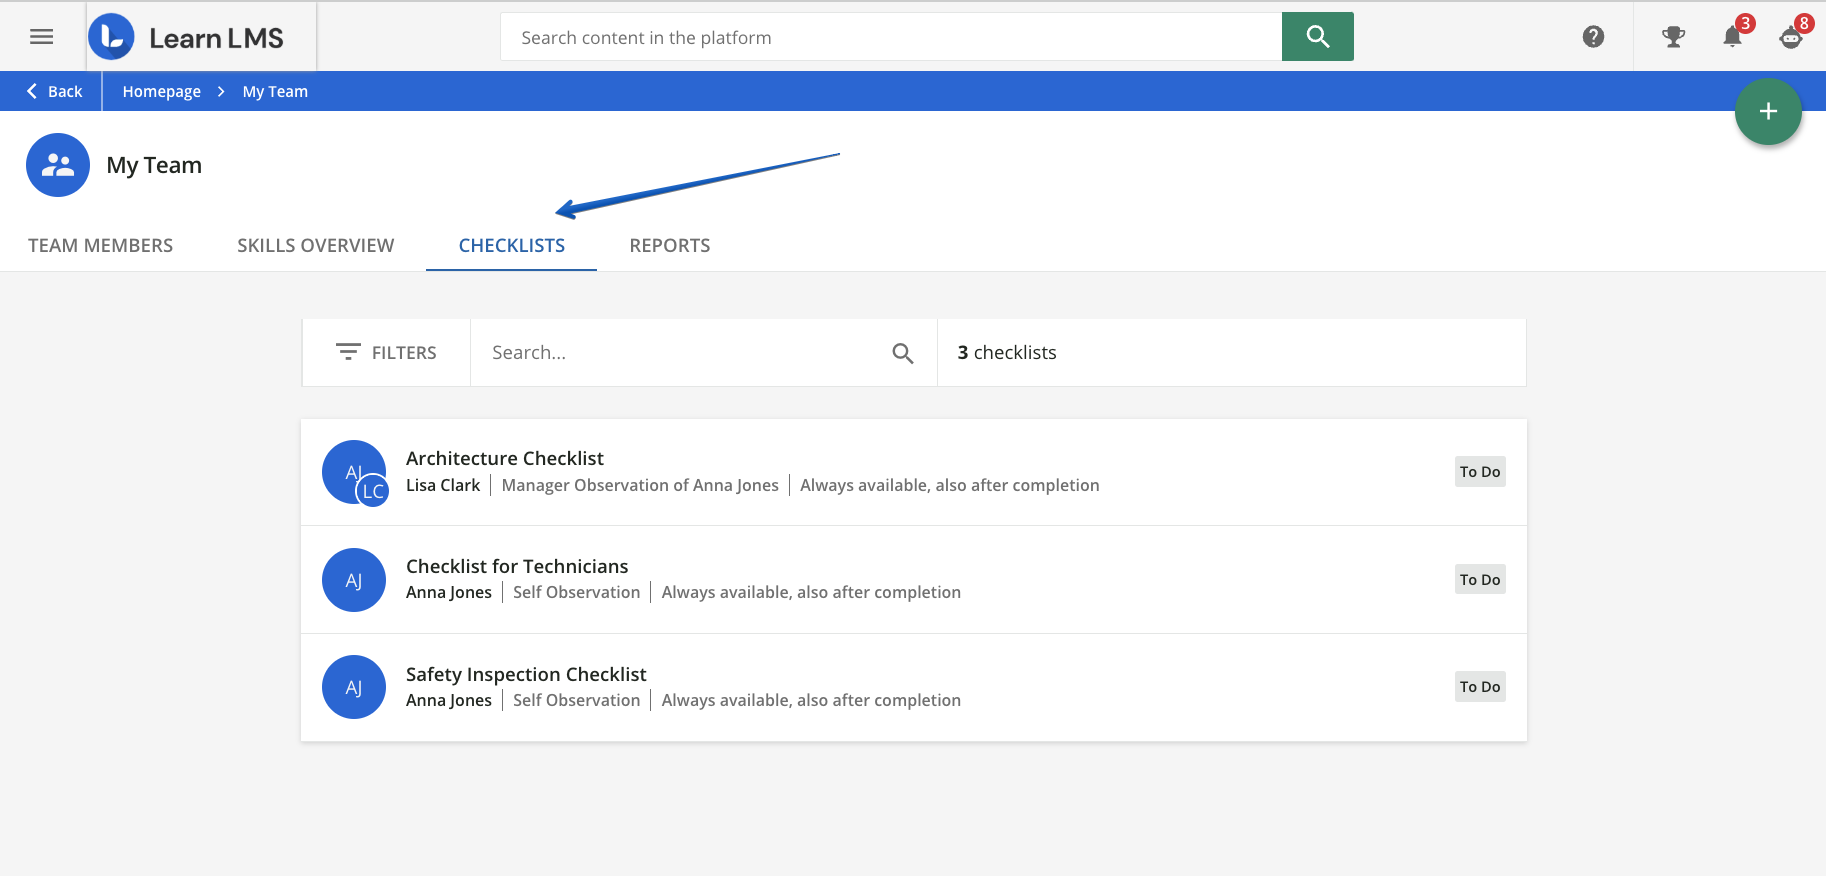Select the Checklists tab
This screenshot has width=1826, height=876.
tap(512, 245)
